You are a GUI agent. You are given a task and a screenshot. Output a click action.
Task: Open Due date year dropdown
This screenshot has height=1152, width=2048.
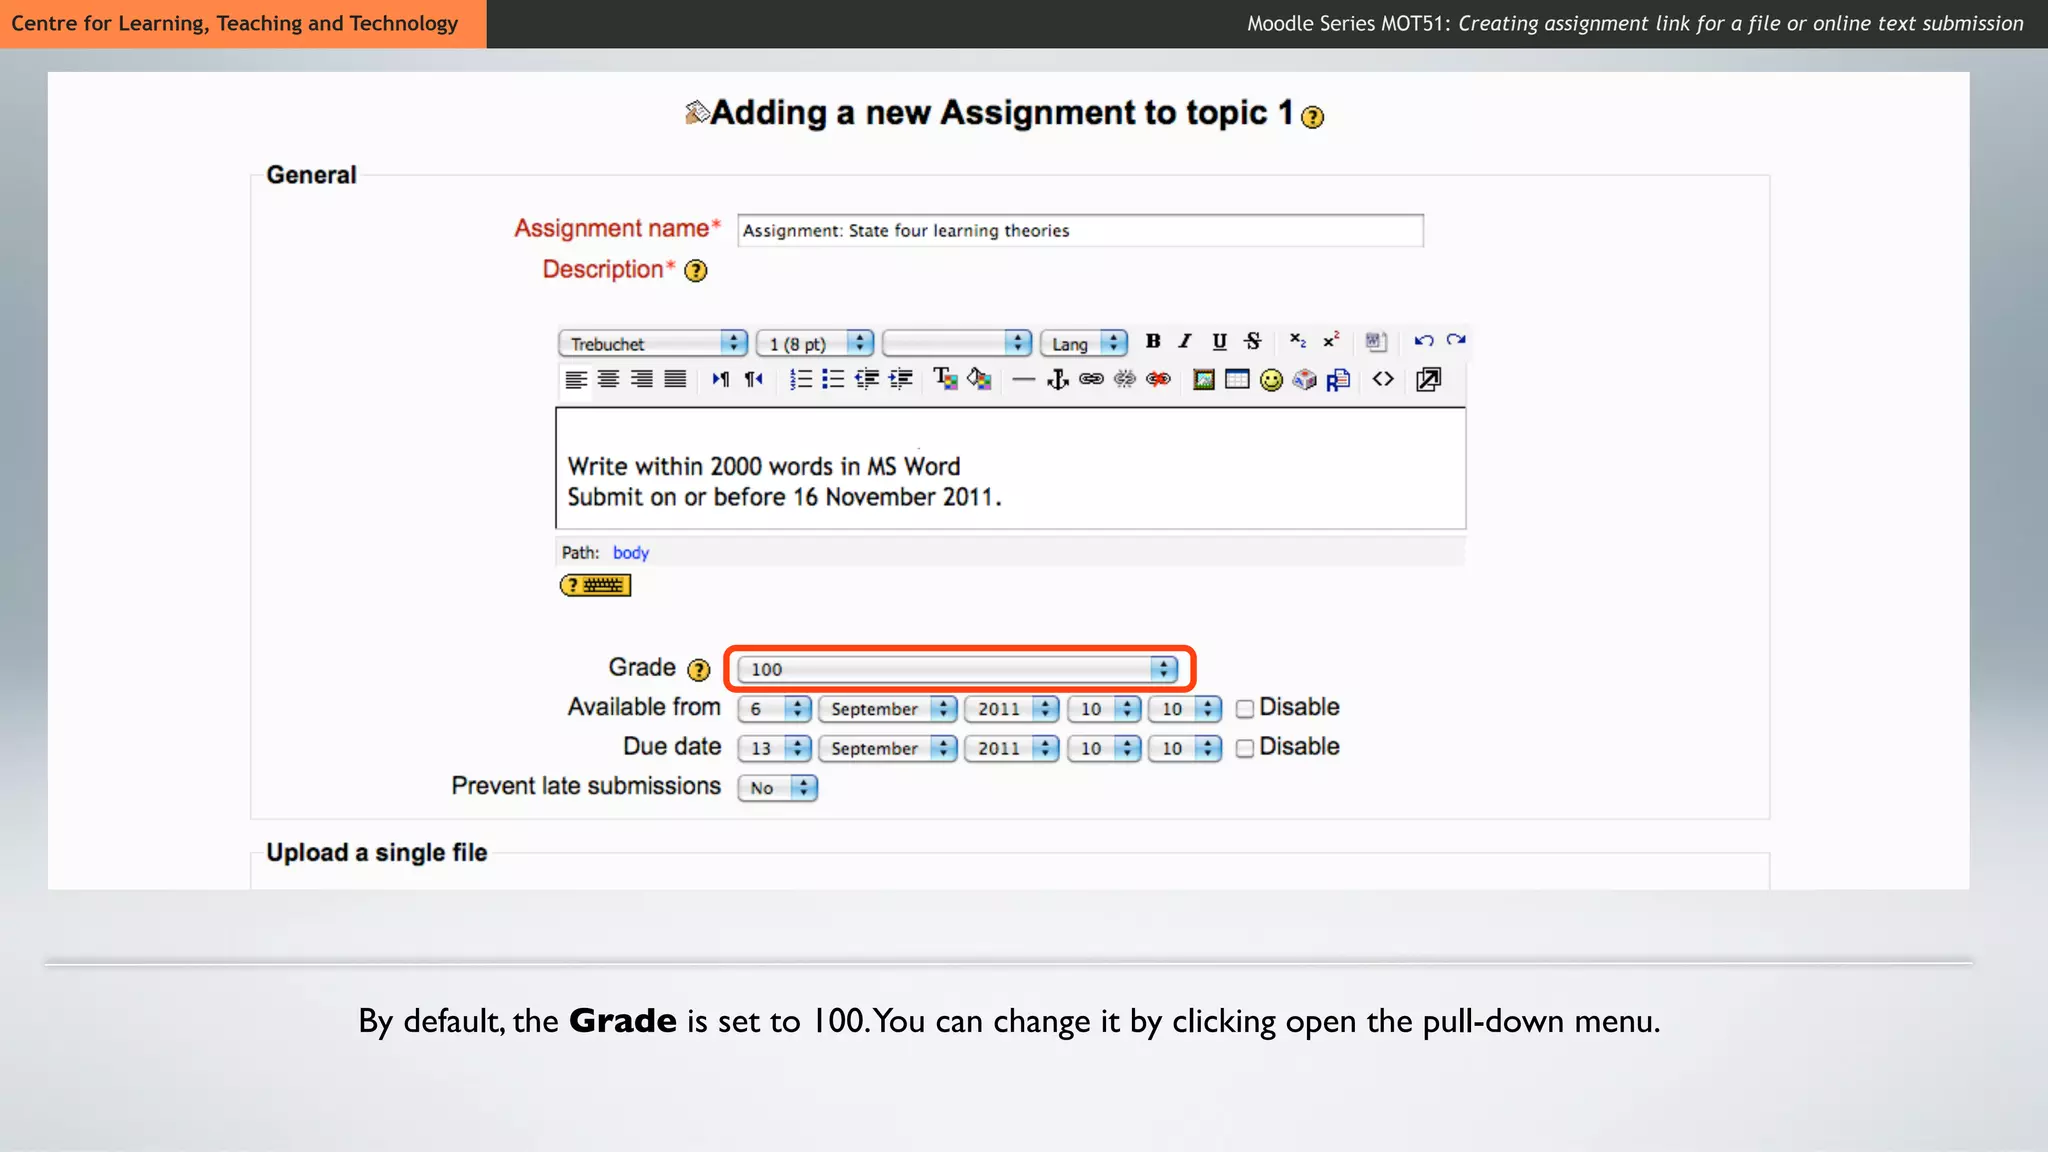click(1011, 748)
